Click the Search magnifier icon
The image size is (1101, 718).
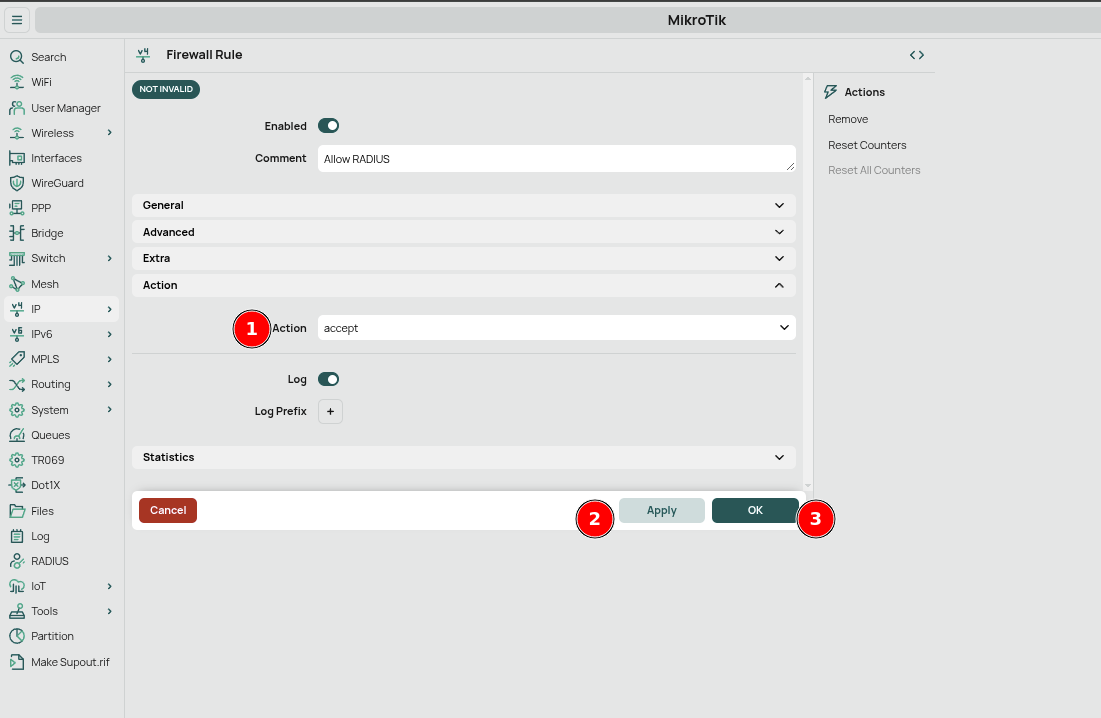pos(16,57)
